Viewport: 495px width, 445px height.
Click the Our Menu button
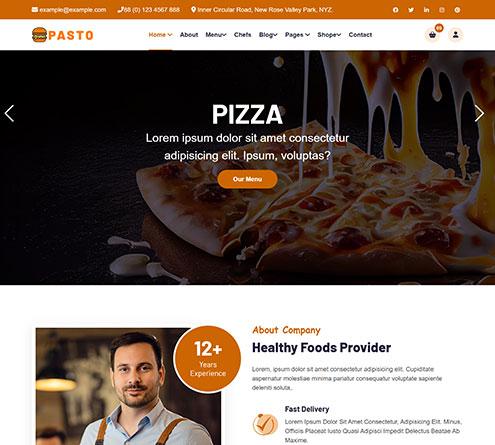tap(247, 179)
